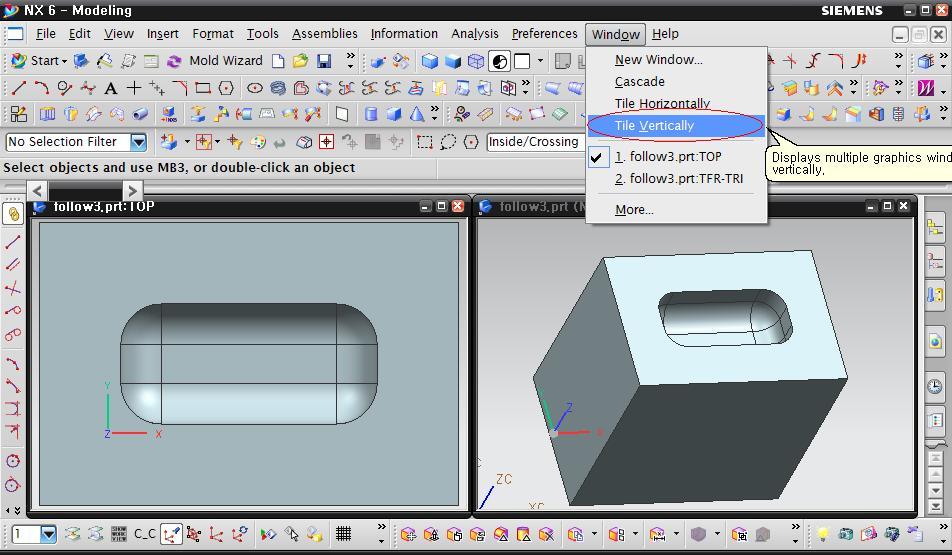This screenshot has width=952, height=555.
Task: Click the Line tool in curve toolbar
Action: click(18, 88)
